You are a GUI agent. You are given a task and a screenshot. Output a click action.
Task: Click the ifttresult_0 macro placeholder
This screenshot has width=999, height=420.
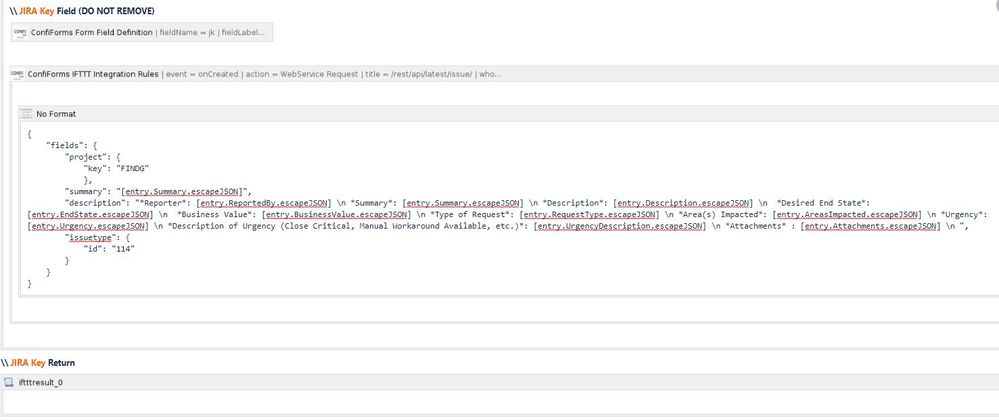[x=500, y=382]
